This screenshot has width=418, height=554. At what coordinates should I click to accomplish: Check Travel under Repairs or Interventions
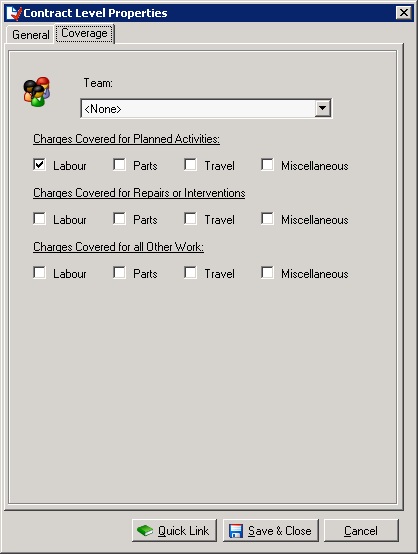pos(190,219)
